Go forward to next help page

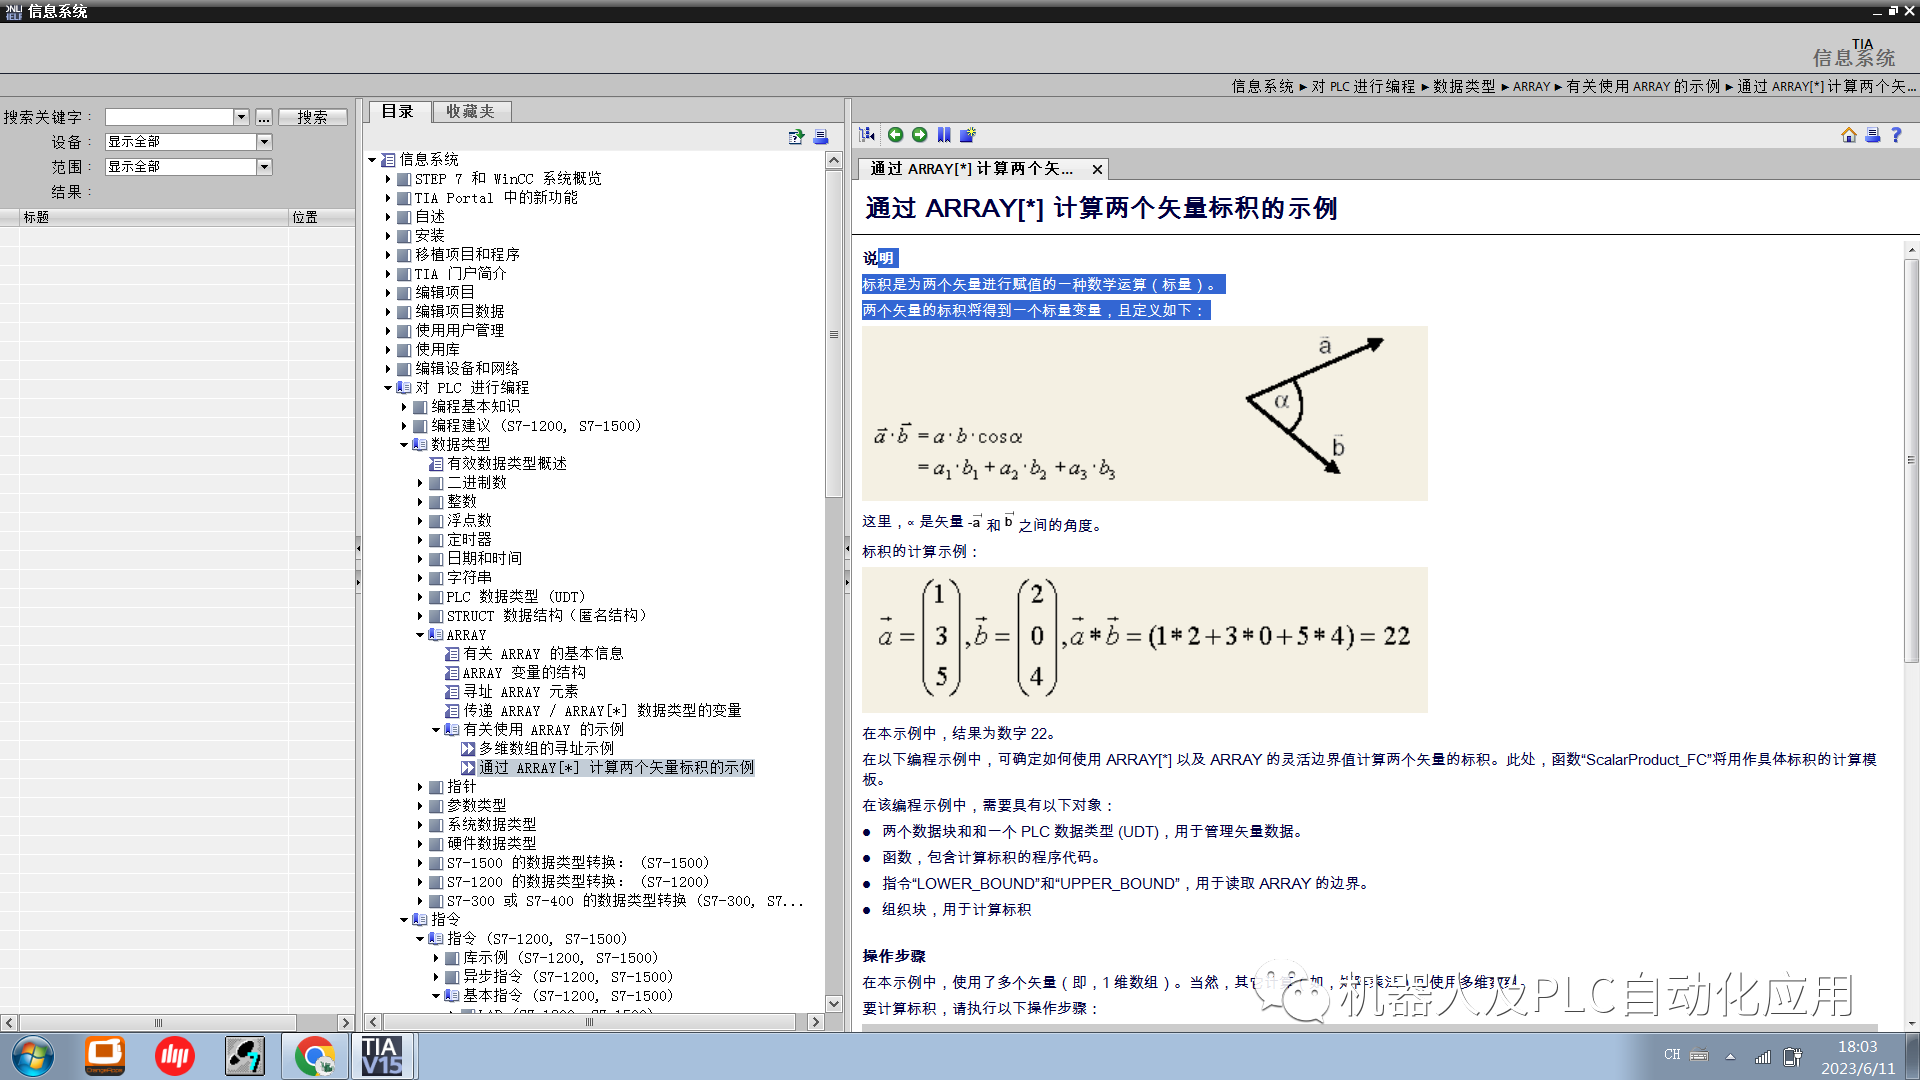coord(919,135)
